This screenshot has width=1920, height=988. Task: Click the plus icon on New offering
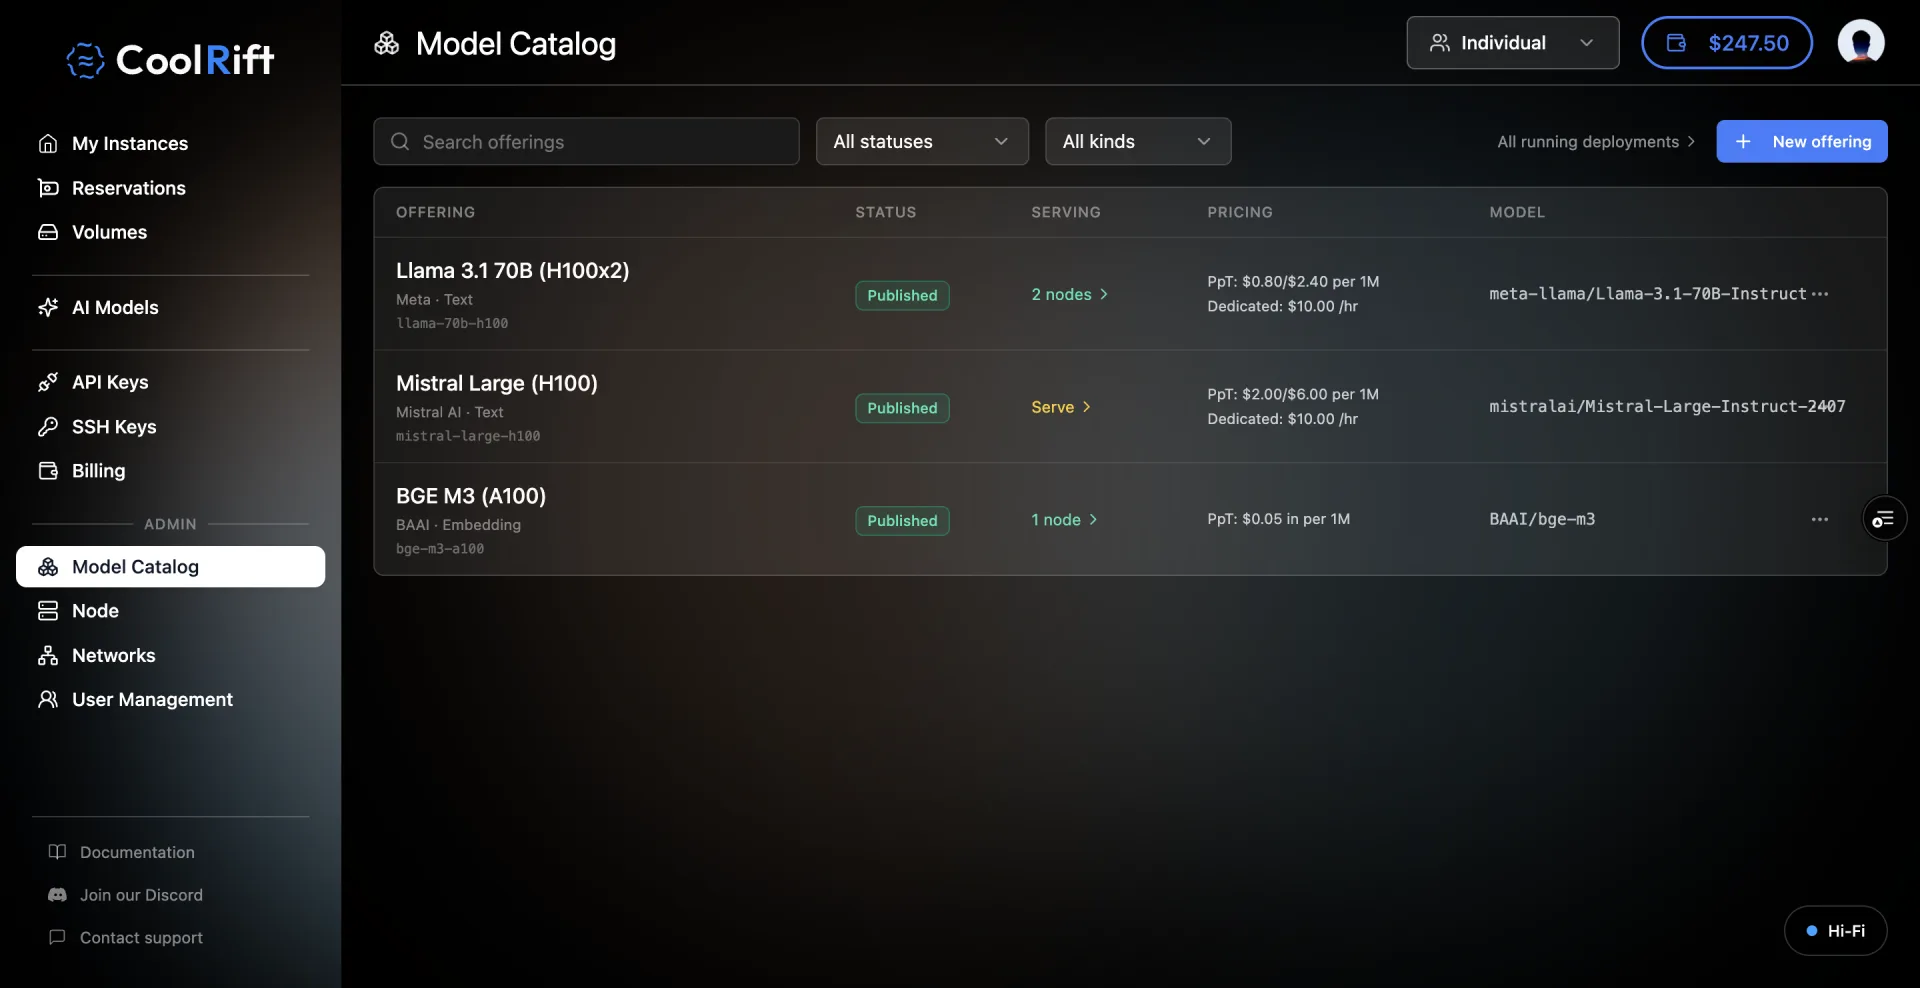(x=1743, y=142)
